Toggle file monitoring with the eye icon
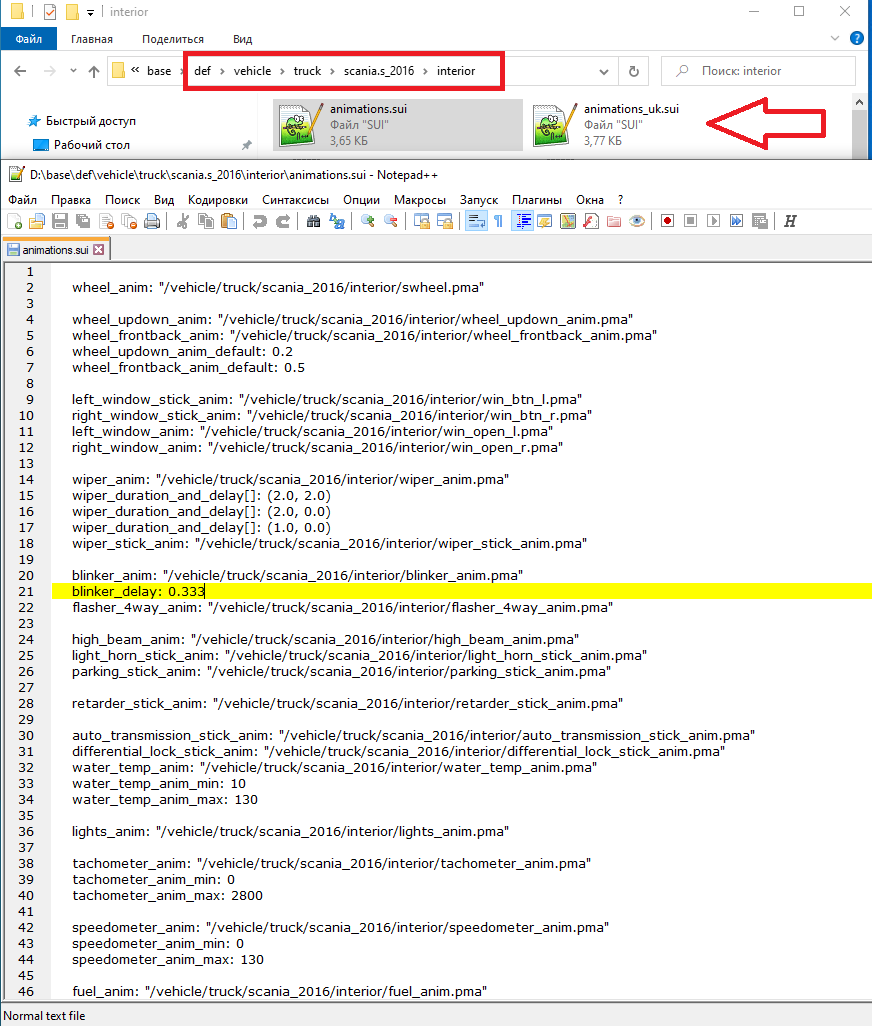Image resolution: width=872 pixels, height=1026 pixels. coord(637,221)
